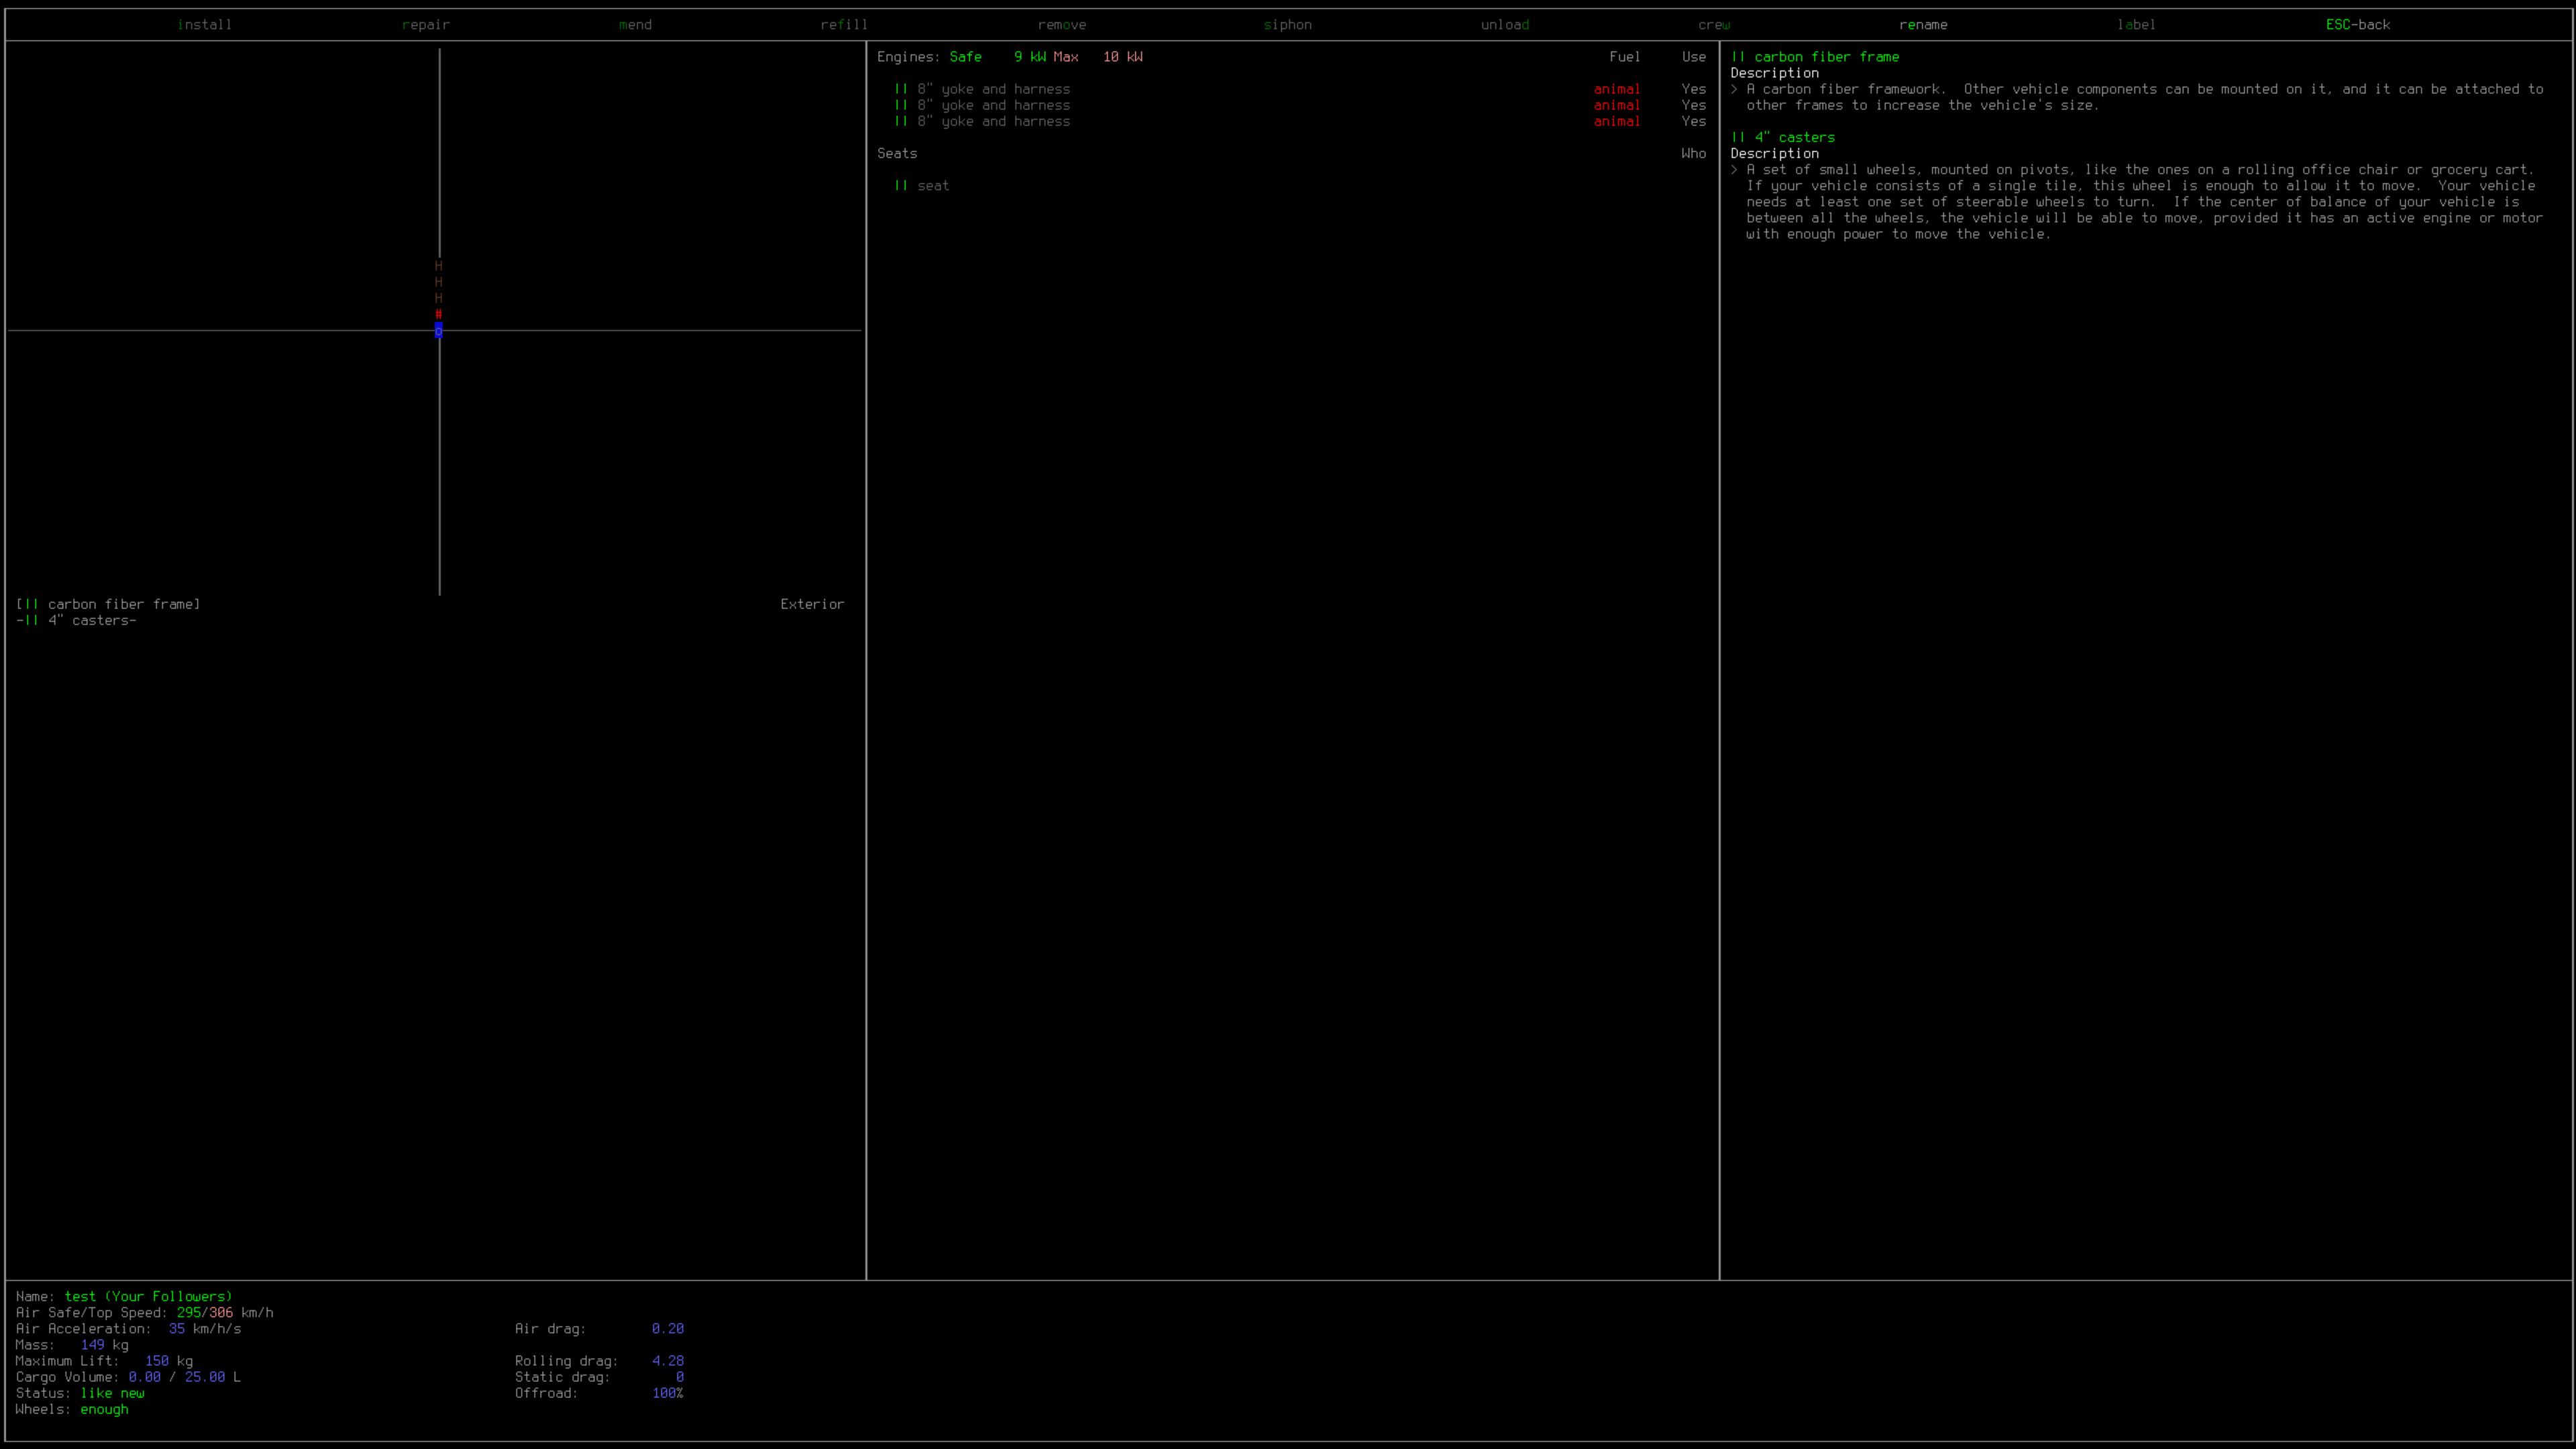Click ESC-back to leave the screen
2576x1449 pixels.
click(x=2357, y=24)
